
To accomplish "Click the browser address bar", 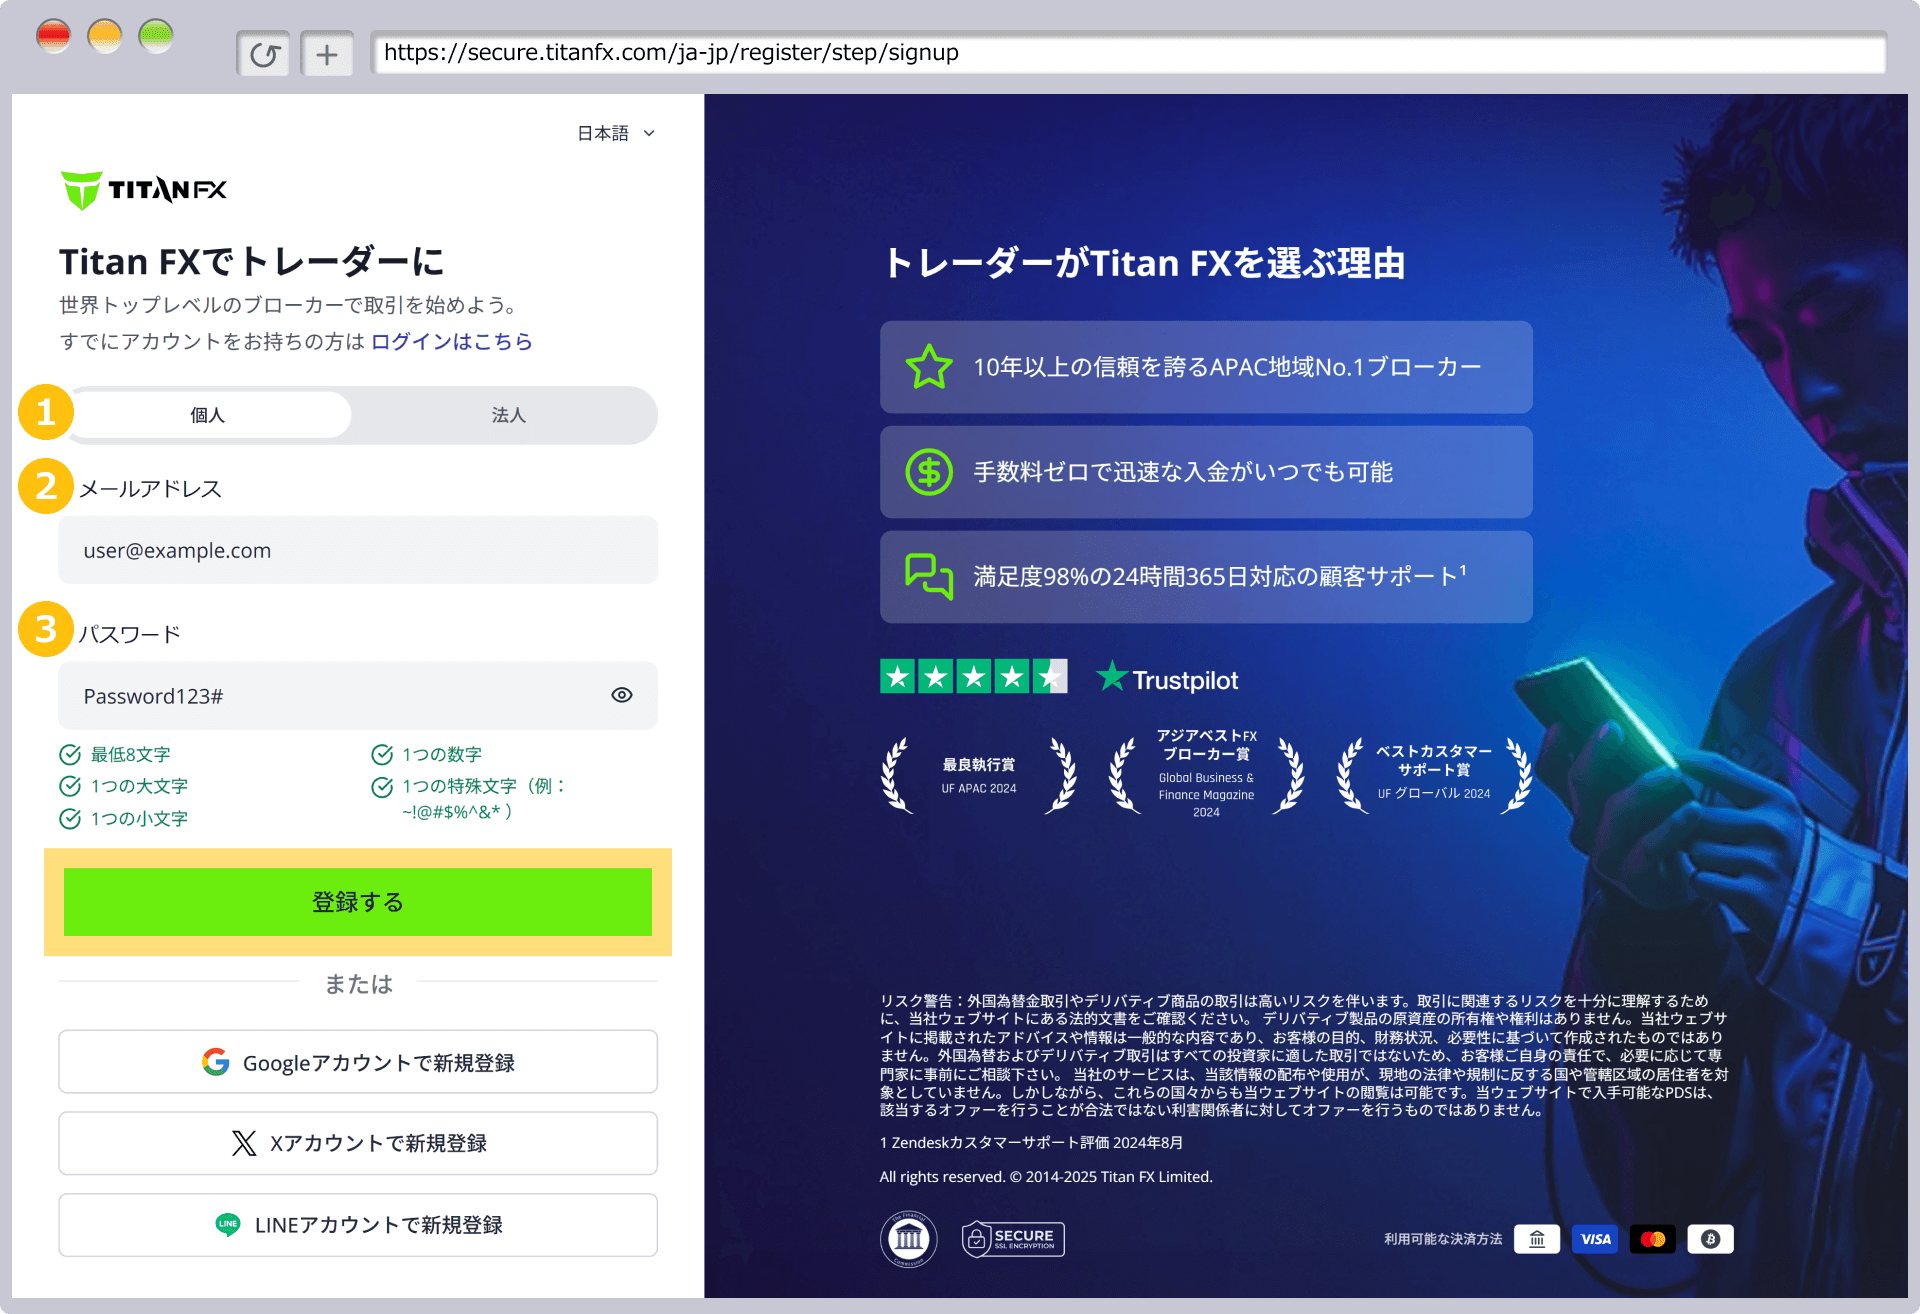I will pos(1128,53).
